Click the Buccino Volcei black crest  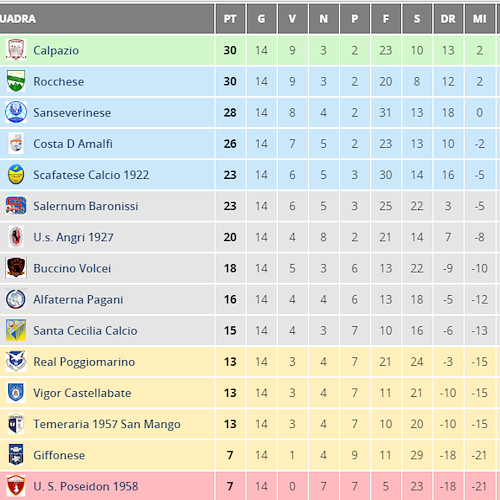(x=16, y=268)
